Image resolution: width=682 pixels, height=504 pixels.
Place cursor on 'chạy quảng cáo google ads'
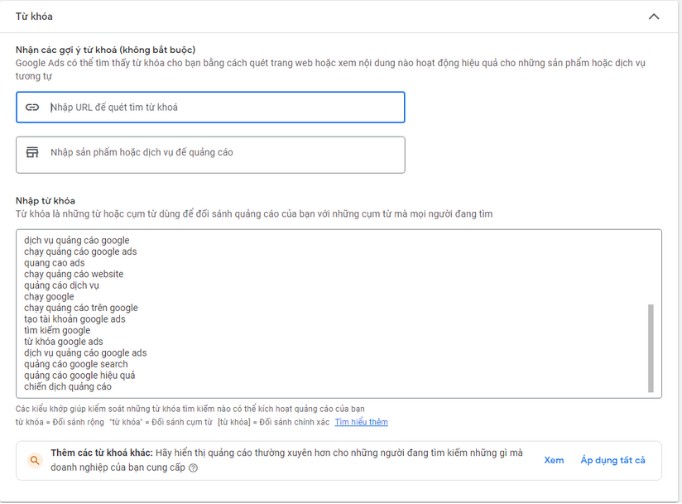pyautogui.click(x=80, y=252)
